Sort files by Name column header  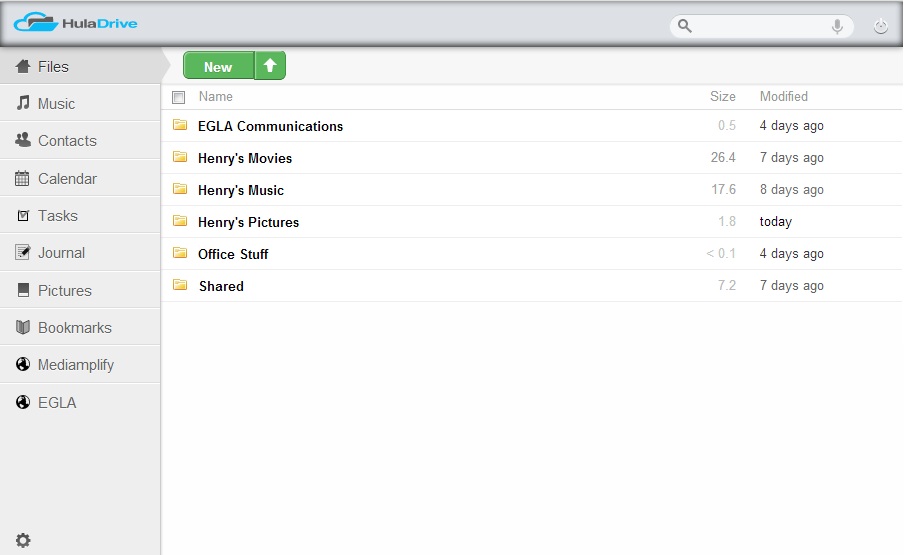point(216,97)
